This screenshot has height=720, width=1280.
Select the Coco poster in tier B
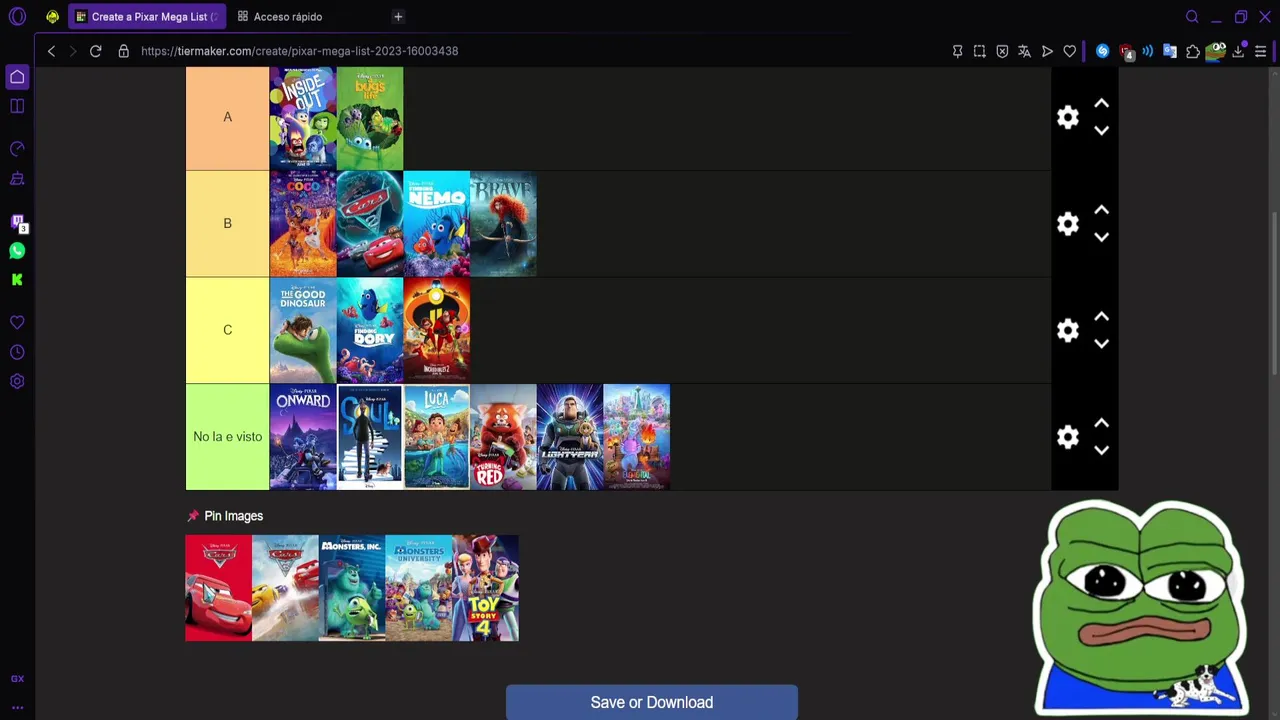(x=303, y=224)
